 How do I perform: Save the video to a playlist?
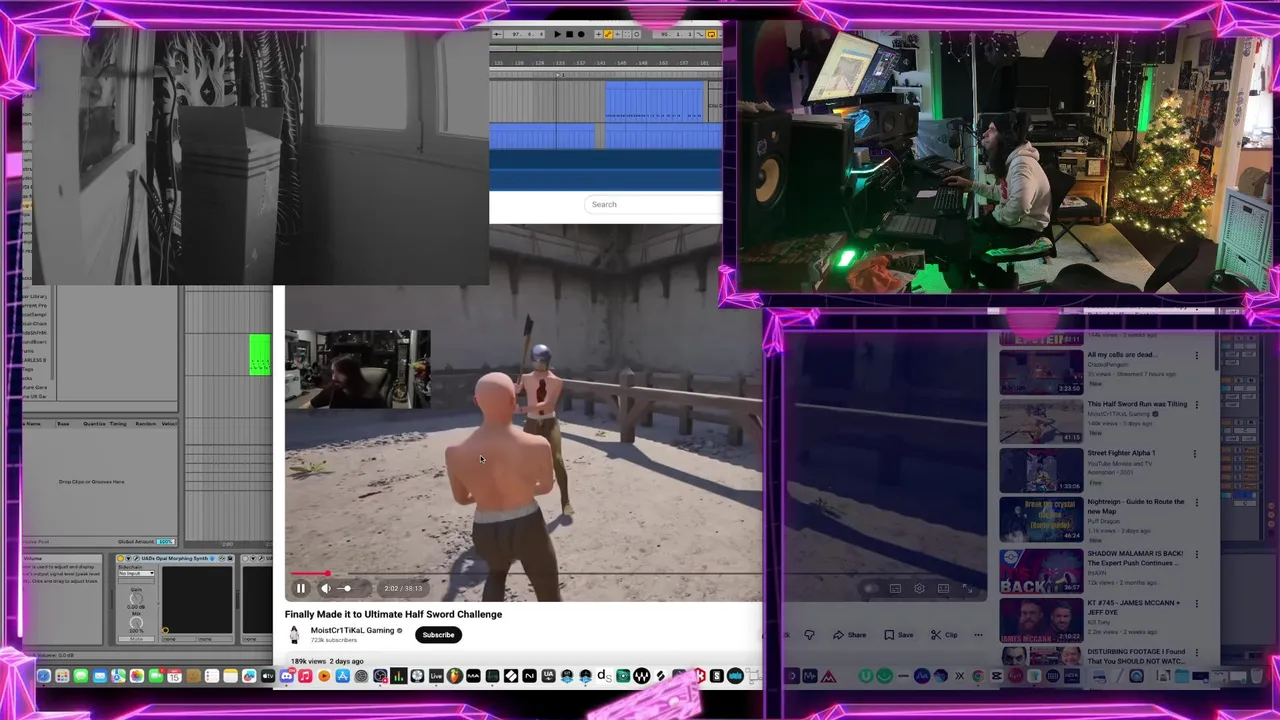(x=899, y=635)
